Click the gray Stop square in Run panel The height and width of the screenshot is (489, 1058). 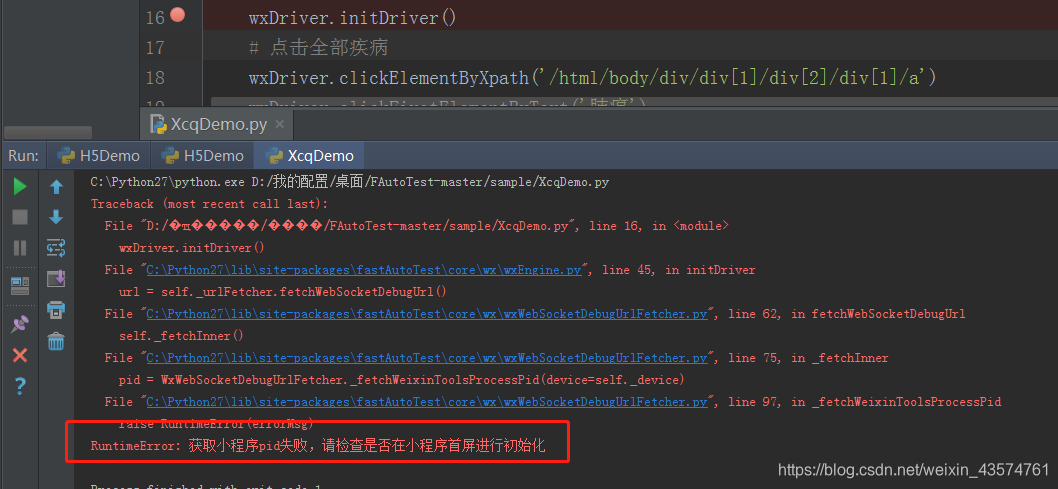(x=20, y=217)
